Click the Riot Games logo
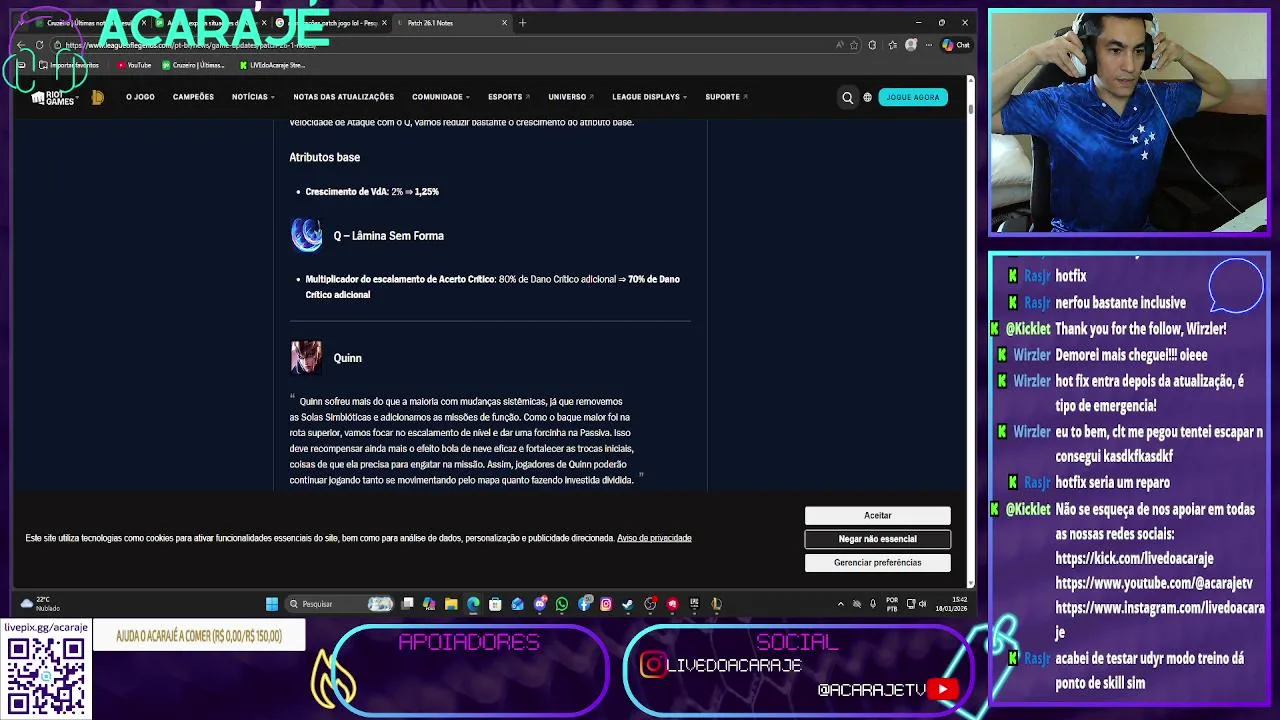This screenshot has height=720, width=1280. 53,98
